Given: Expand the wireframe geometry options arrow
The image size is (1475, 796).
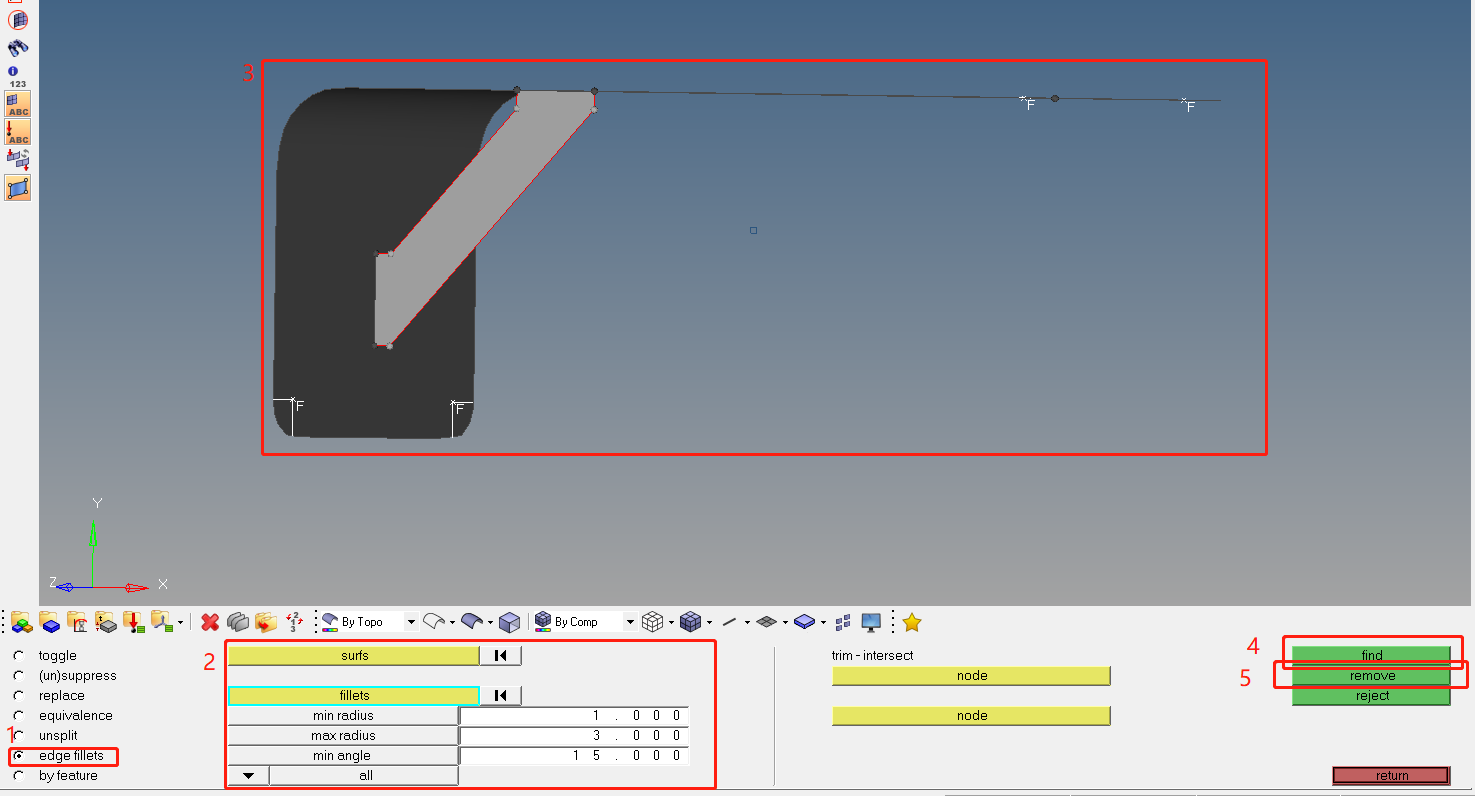Looking at the screenshot, I should point(452,622).
